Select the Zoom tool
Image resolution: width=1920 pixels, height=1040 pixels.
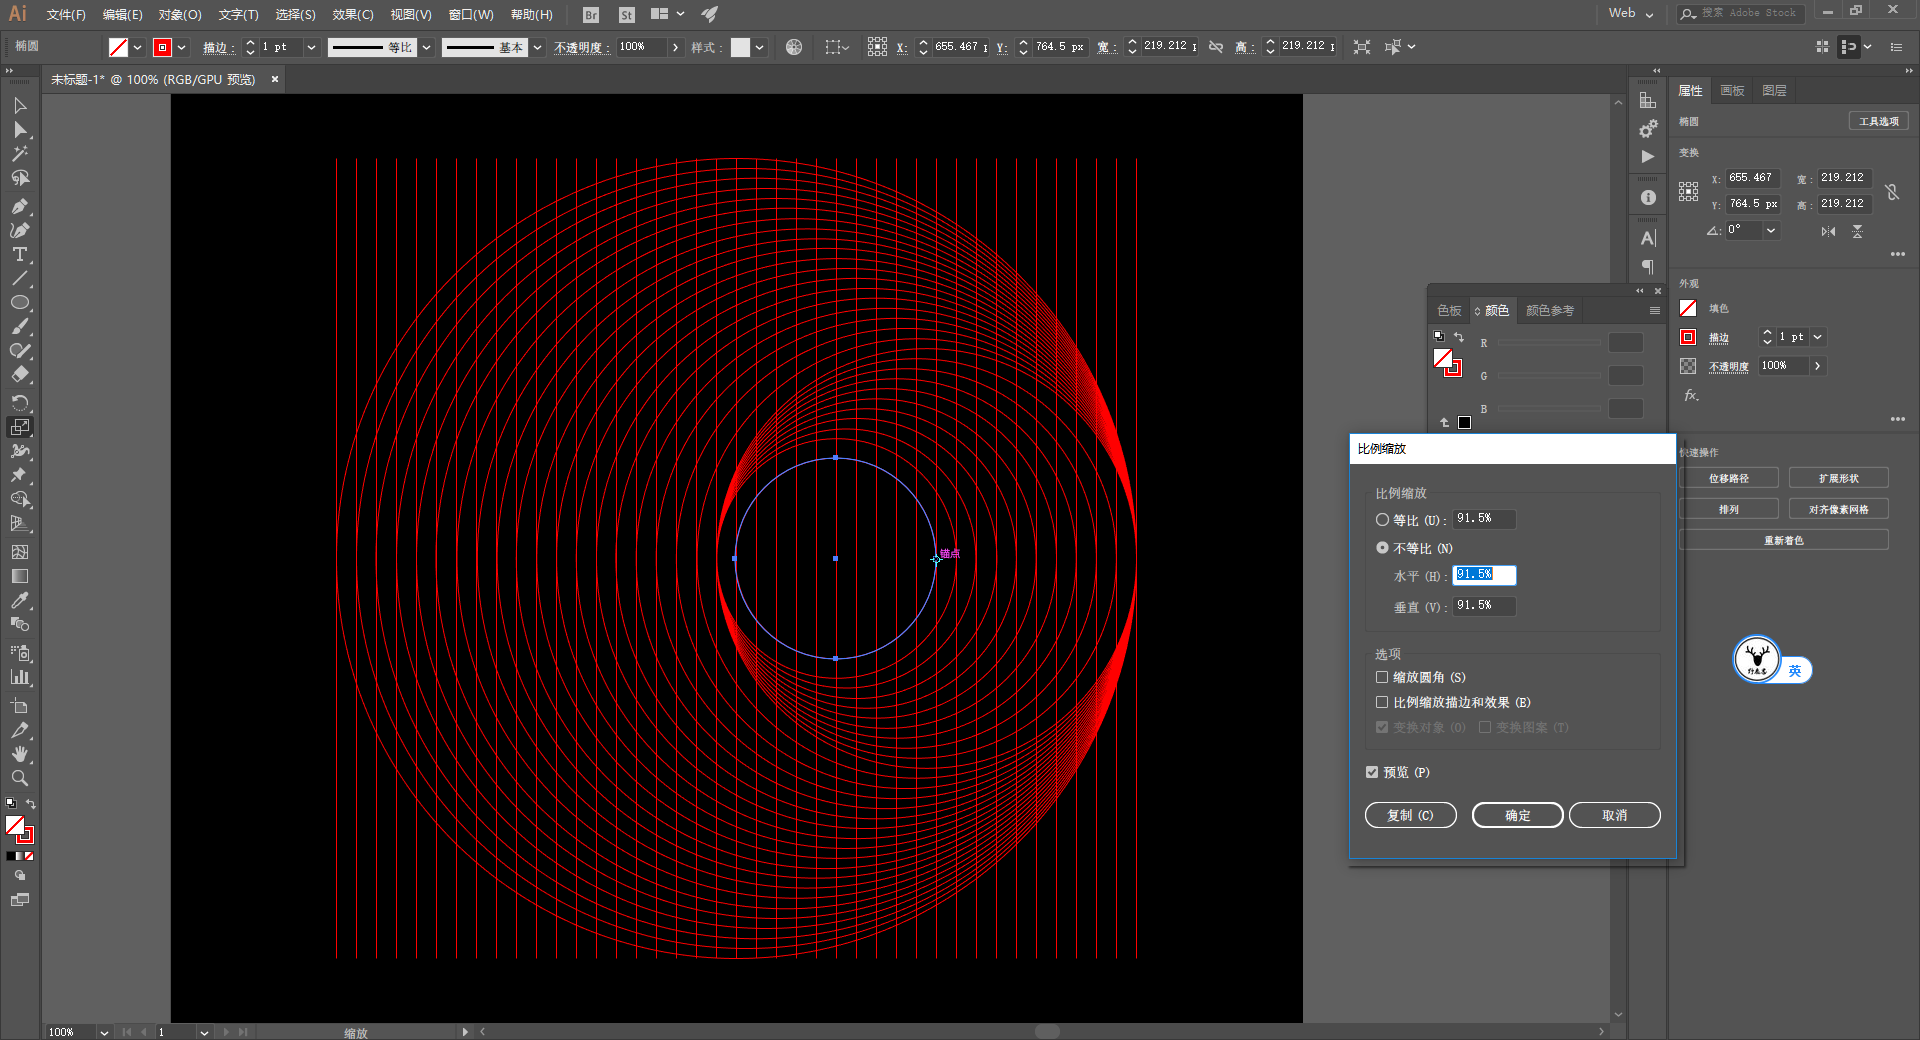click(x=19, y=778)
